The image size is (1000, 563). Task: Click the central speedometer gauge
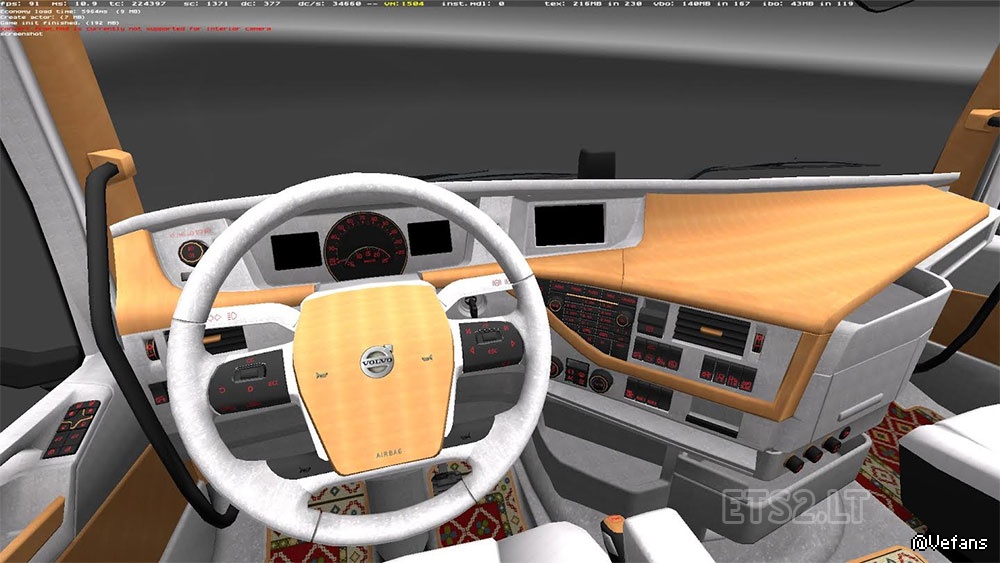tap(365, 247)
